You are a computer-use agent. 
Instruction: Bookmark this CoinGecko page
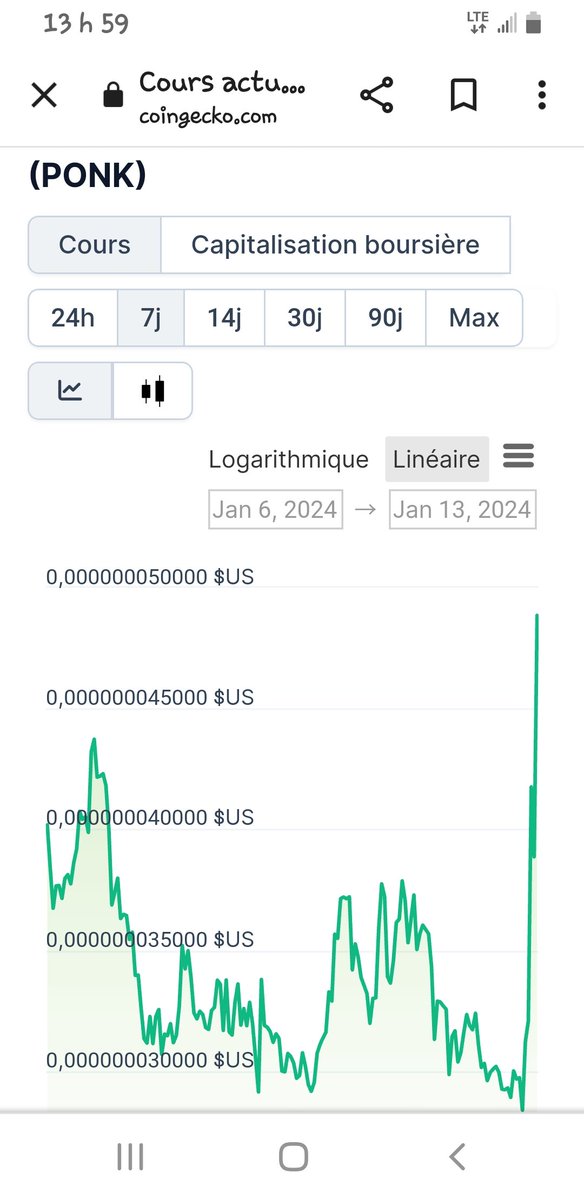tap(463, 96)
